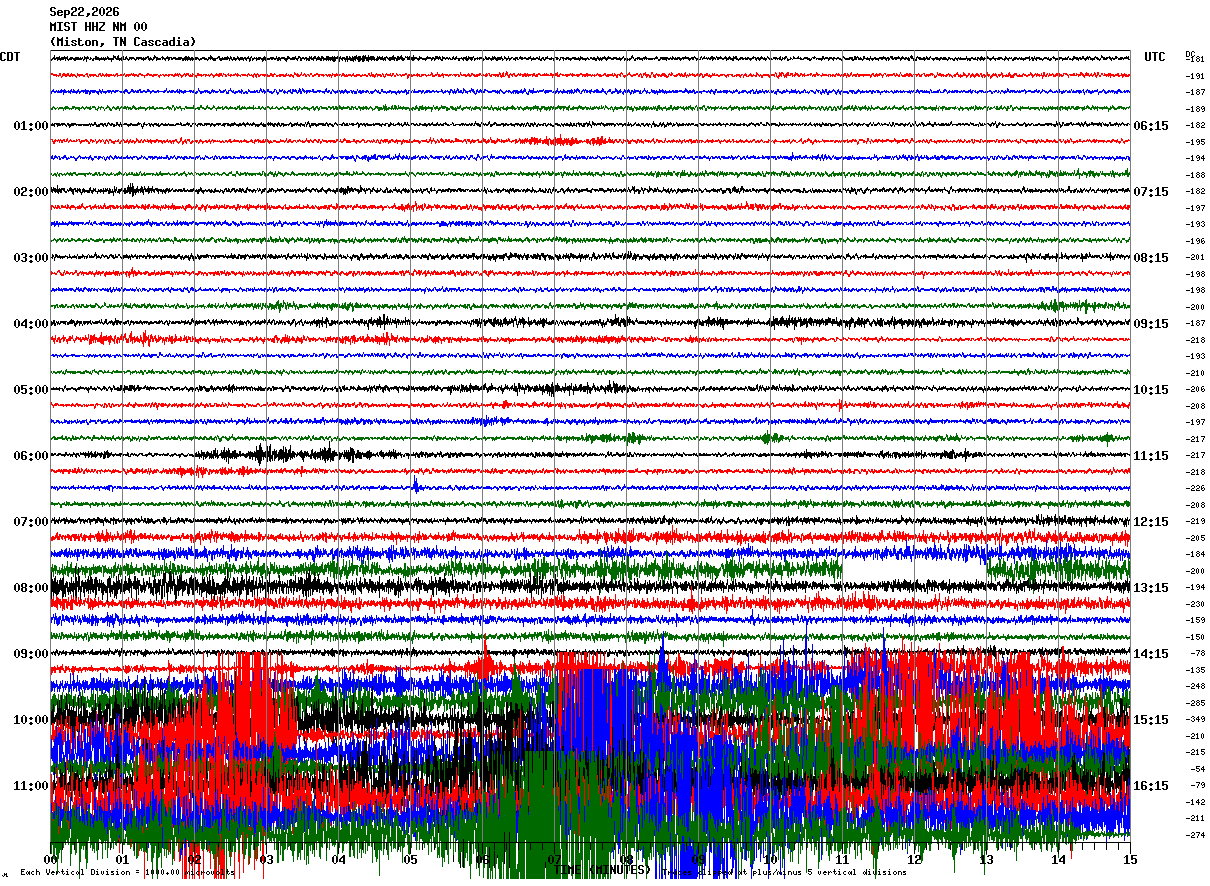Screen dimensions: 1210x886
Task: Click the 09:00 CDT row label
Action: point(31,654)
